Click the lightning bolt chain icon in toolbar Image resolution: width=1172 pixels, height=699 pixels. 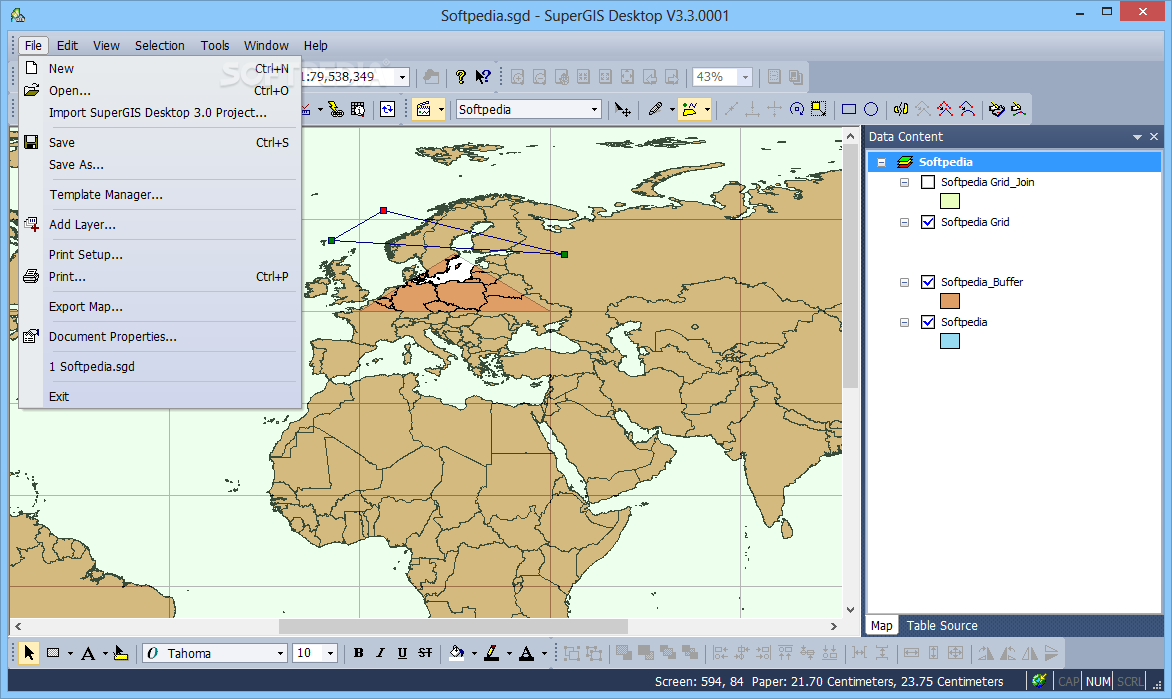336,110
